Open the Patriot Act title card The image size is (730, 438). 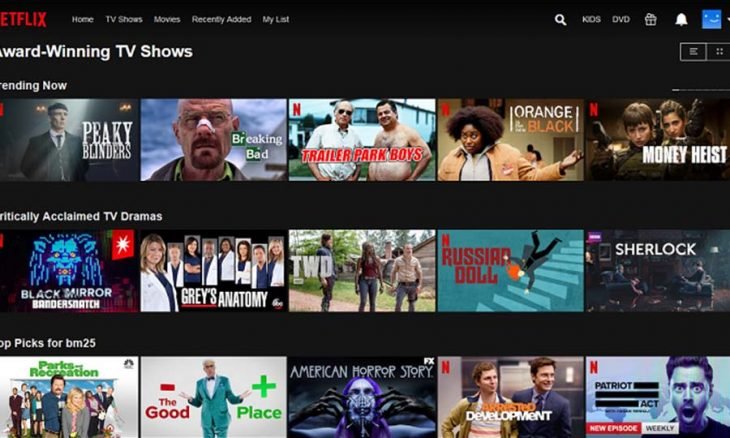(x=658, y=397)
